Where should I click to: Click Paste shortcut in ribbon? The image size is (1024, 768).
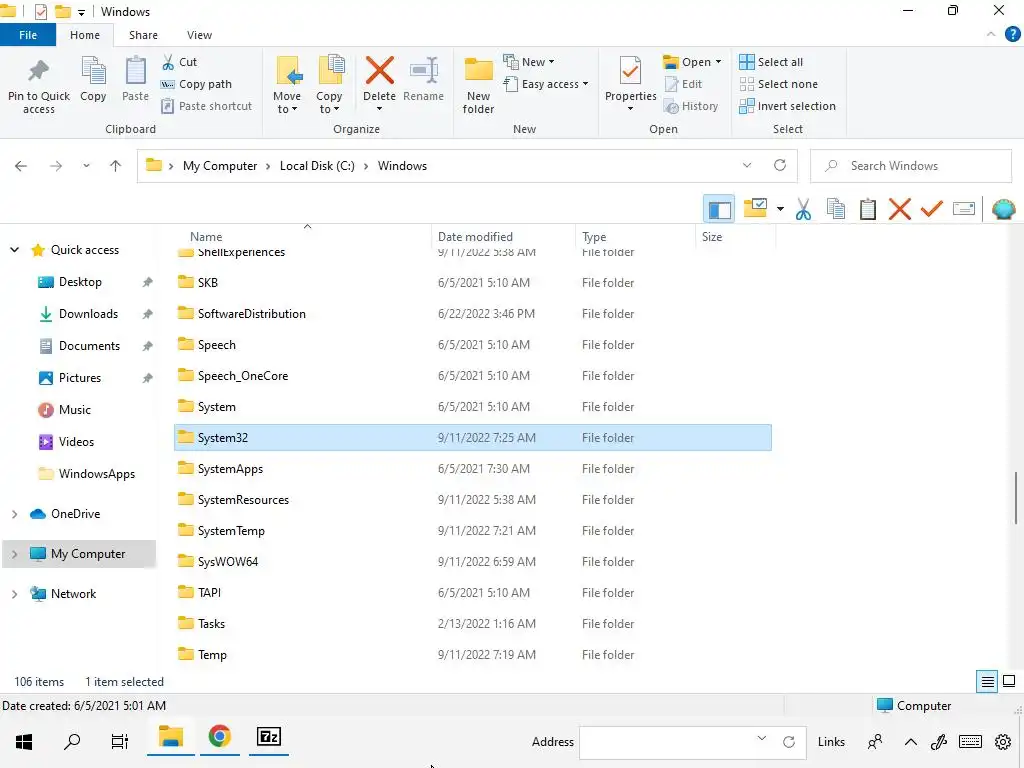pyautogui.click(x=207, y=106)
